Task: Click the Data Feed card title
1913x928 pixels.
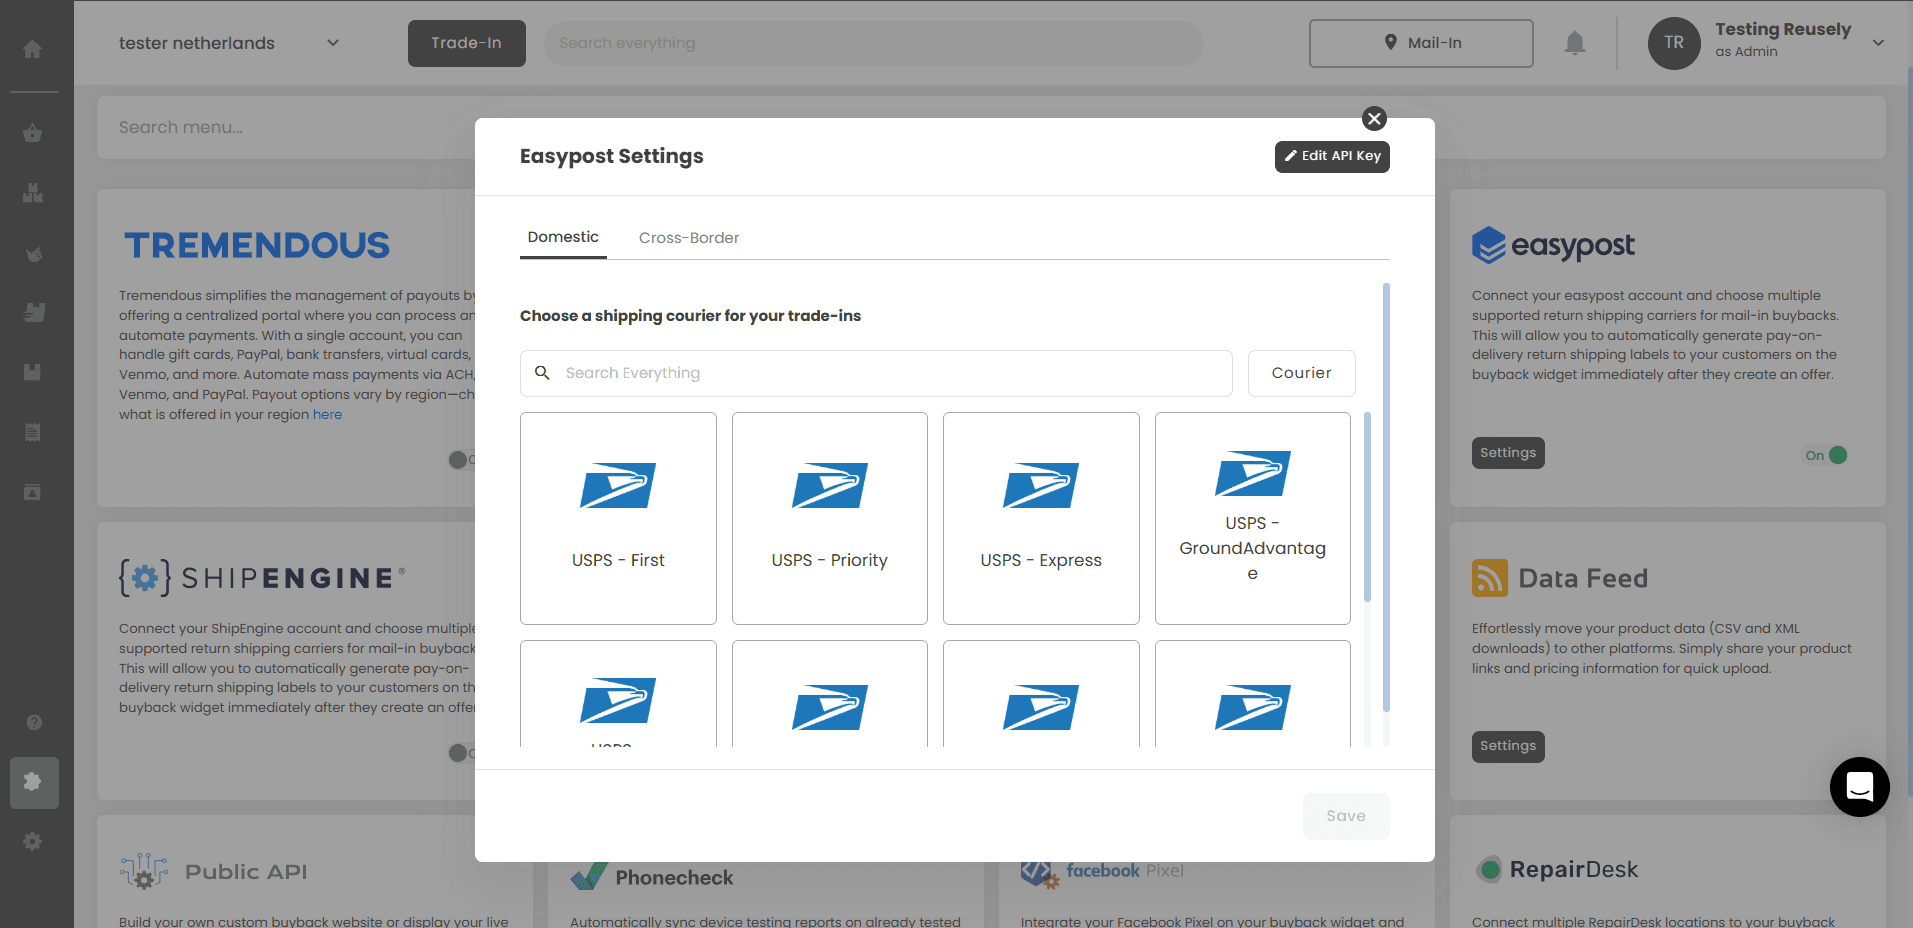Action: tap(1583, 578)
